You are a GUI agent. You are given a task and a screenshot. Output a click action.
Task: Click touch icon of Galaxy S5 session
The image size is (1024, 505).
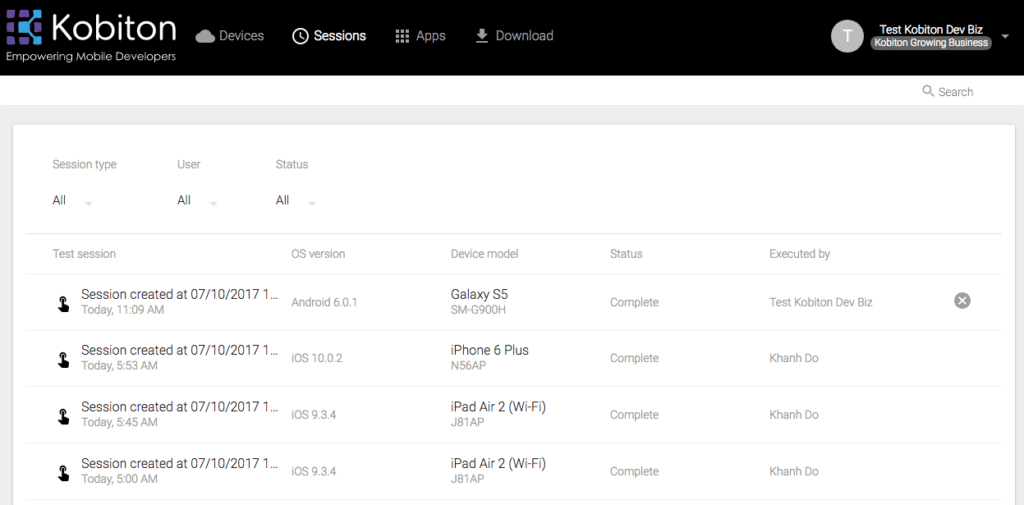(x=63, y=303)
